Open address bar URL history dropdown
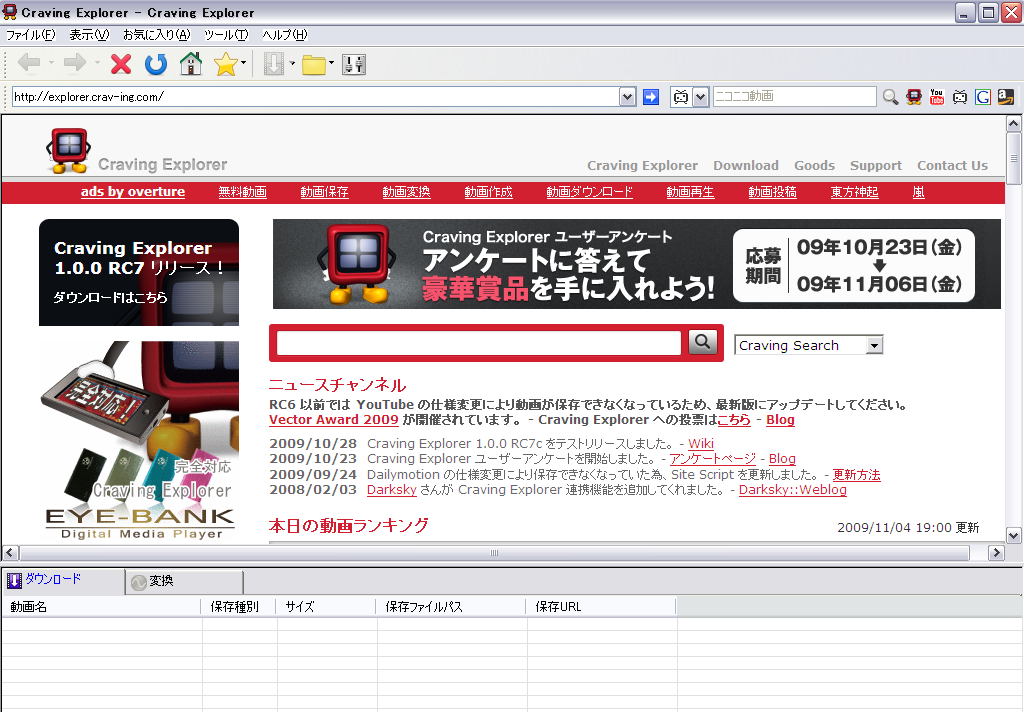This screenshot has width=1024, height=712. (627, 97)
